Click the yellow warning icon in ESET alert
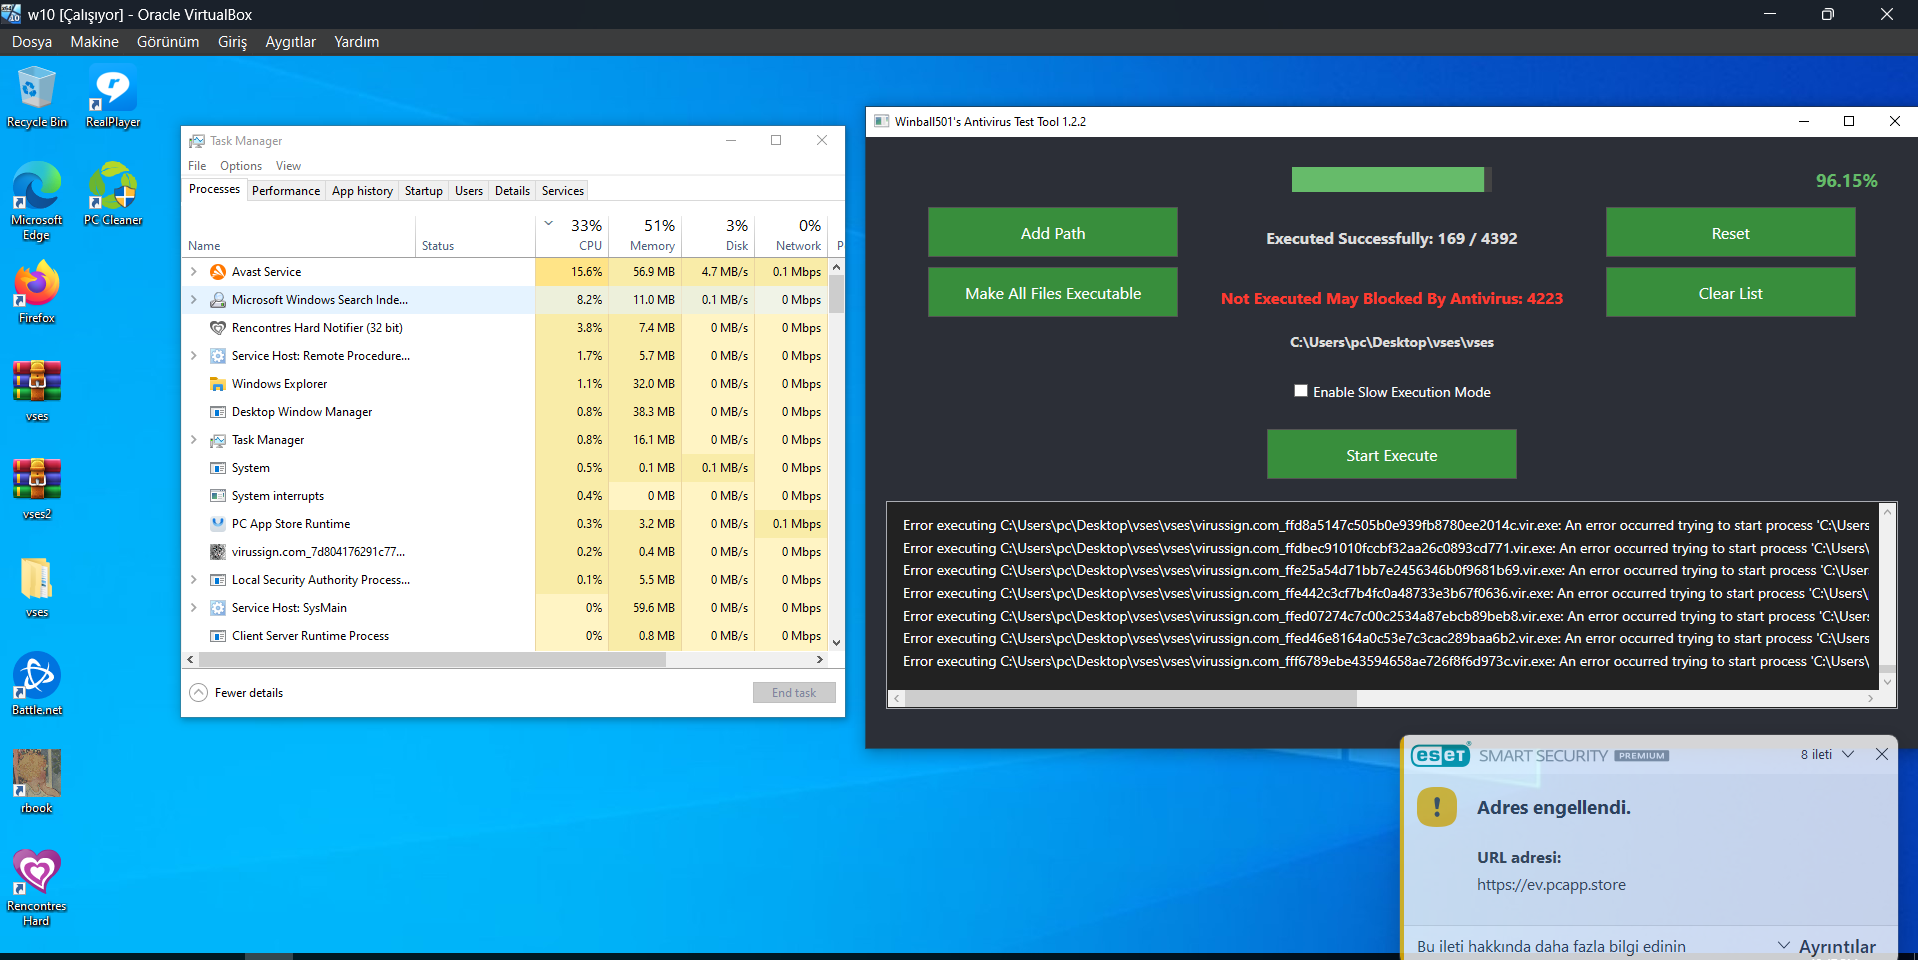The width and height of the screenshot is (1918, 960). (x=1437, y=807)
